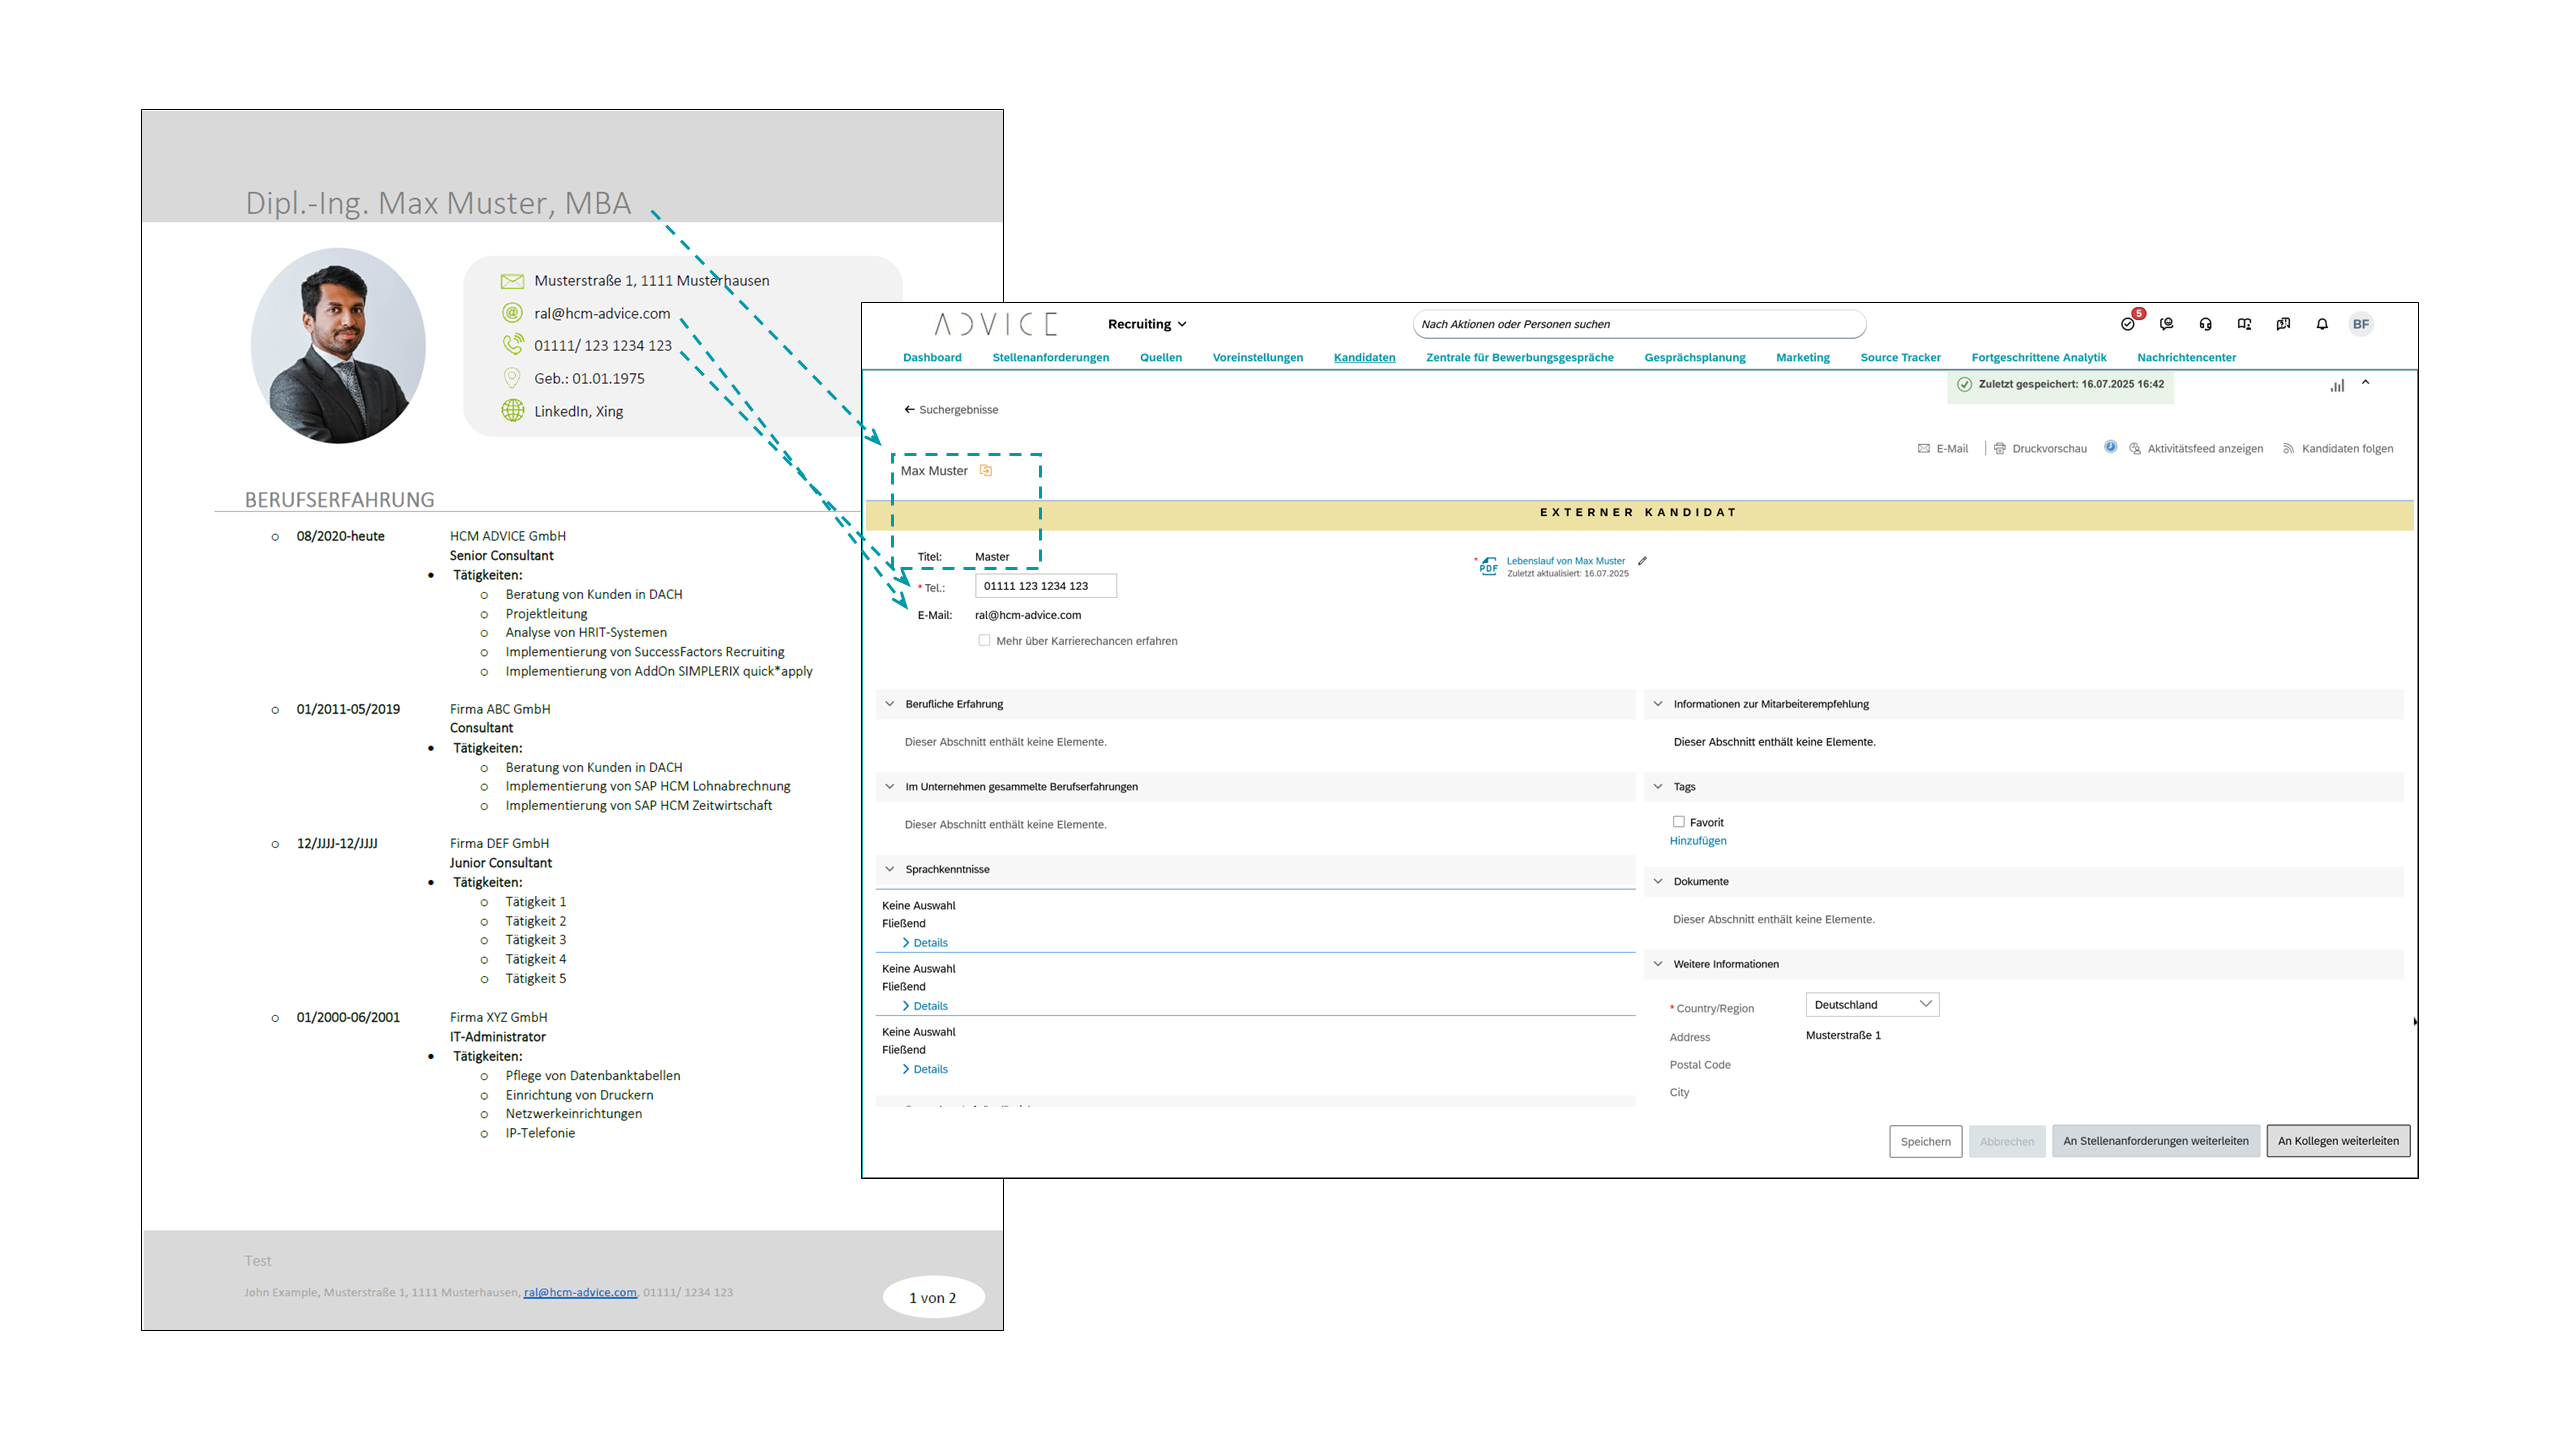
Task: Click the candidate photo in the CV
Action: pyautogui.click(x=338, y=346)
